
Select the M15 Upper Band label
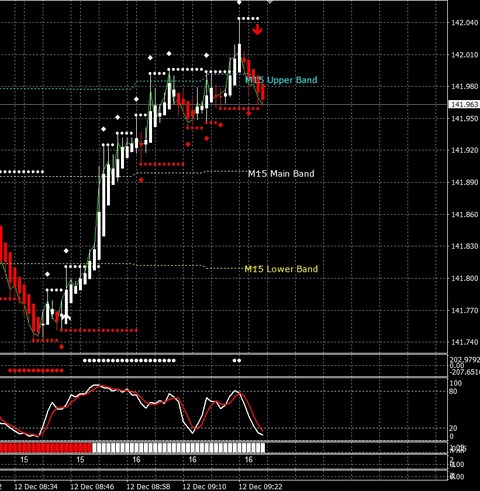click(281, 80)
